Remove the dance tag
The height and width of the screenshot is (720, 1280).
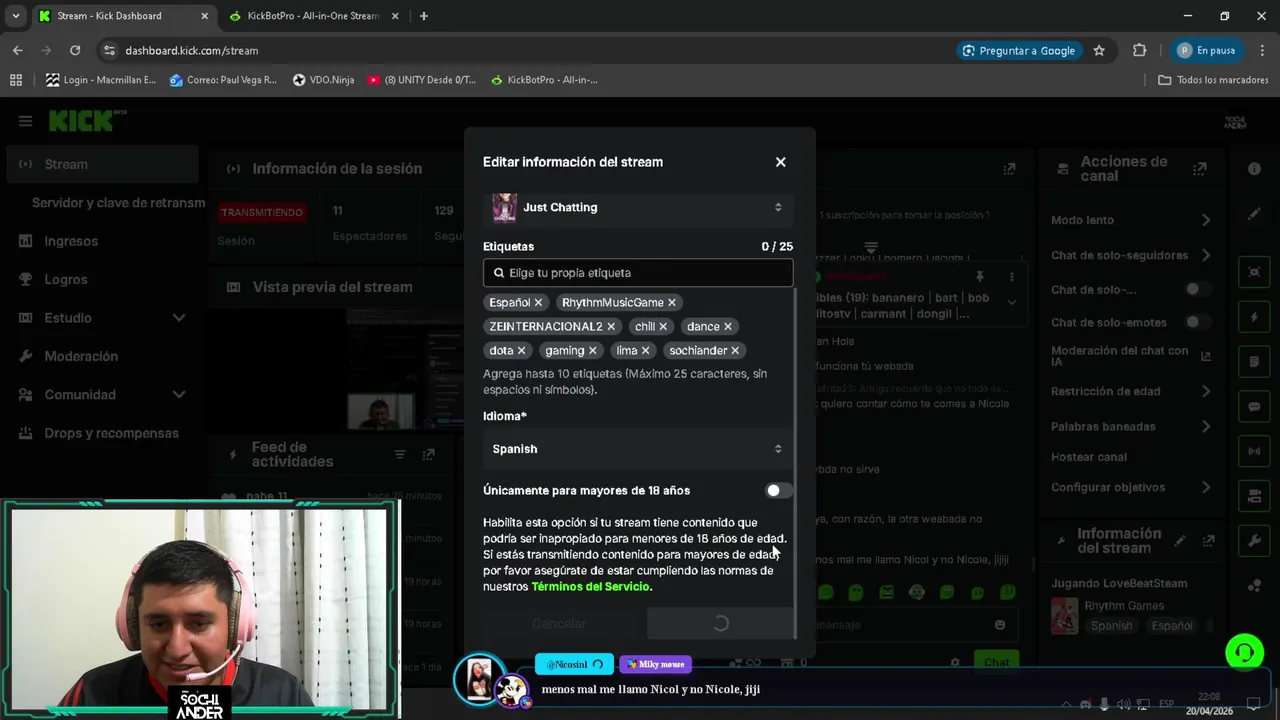(728, 326)
